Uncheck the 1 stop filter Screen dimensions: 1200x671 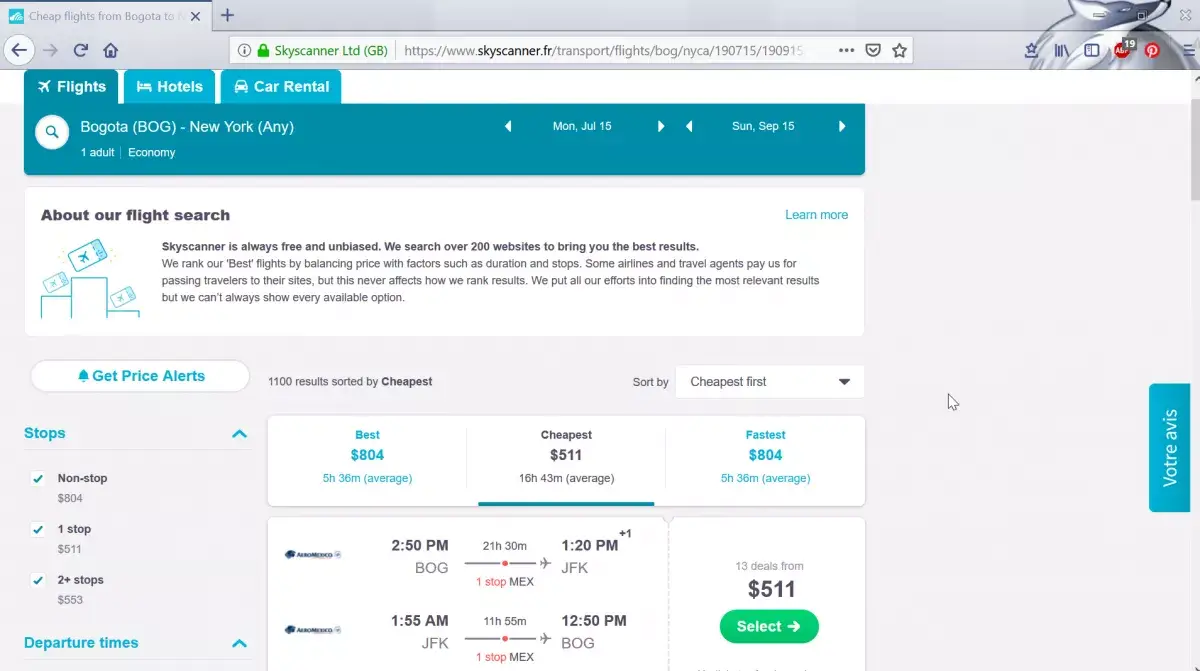(38, 530)
